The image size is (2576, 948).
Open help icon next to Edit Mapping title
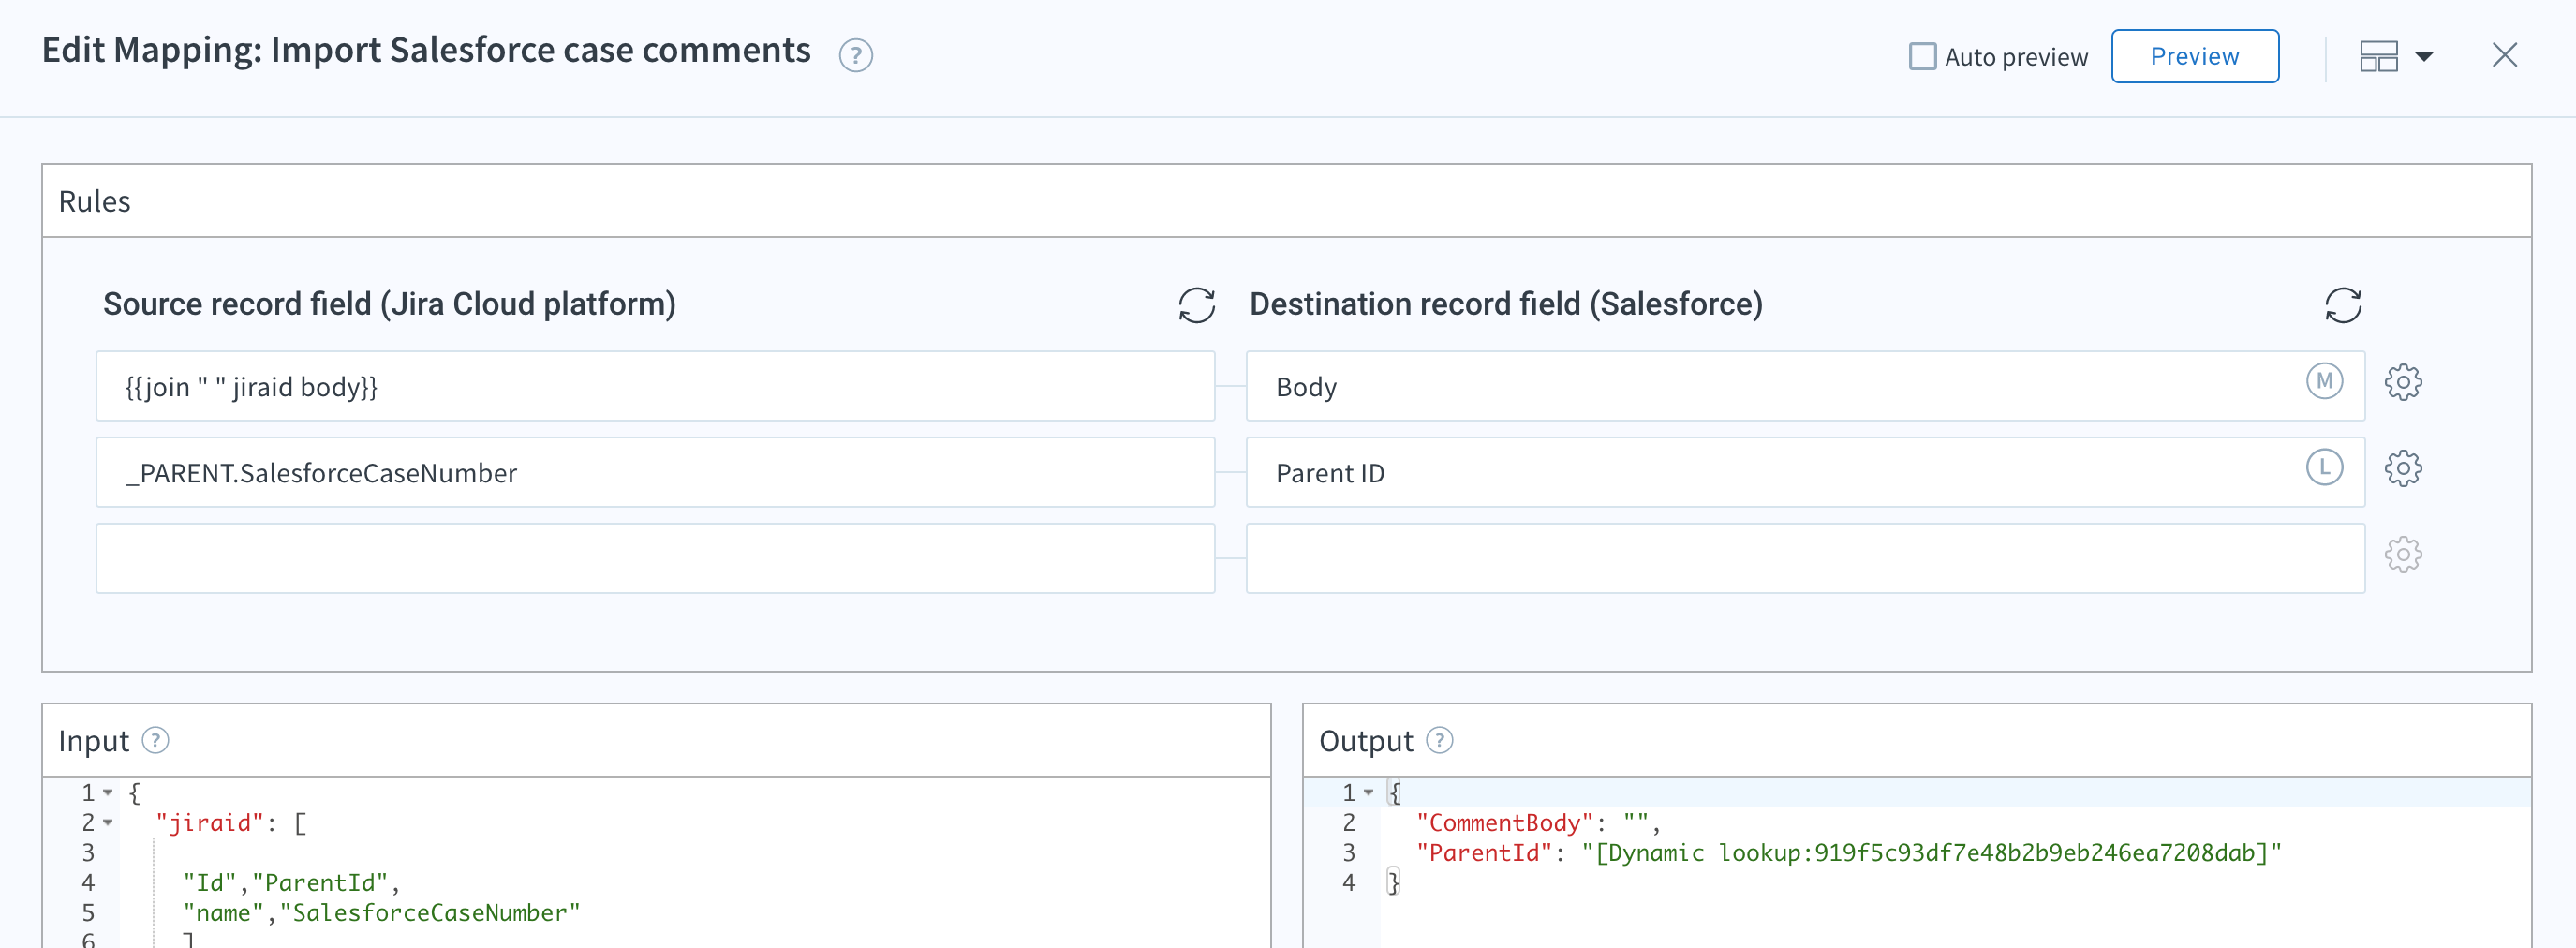point(855,55)
